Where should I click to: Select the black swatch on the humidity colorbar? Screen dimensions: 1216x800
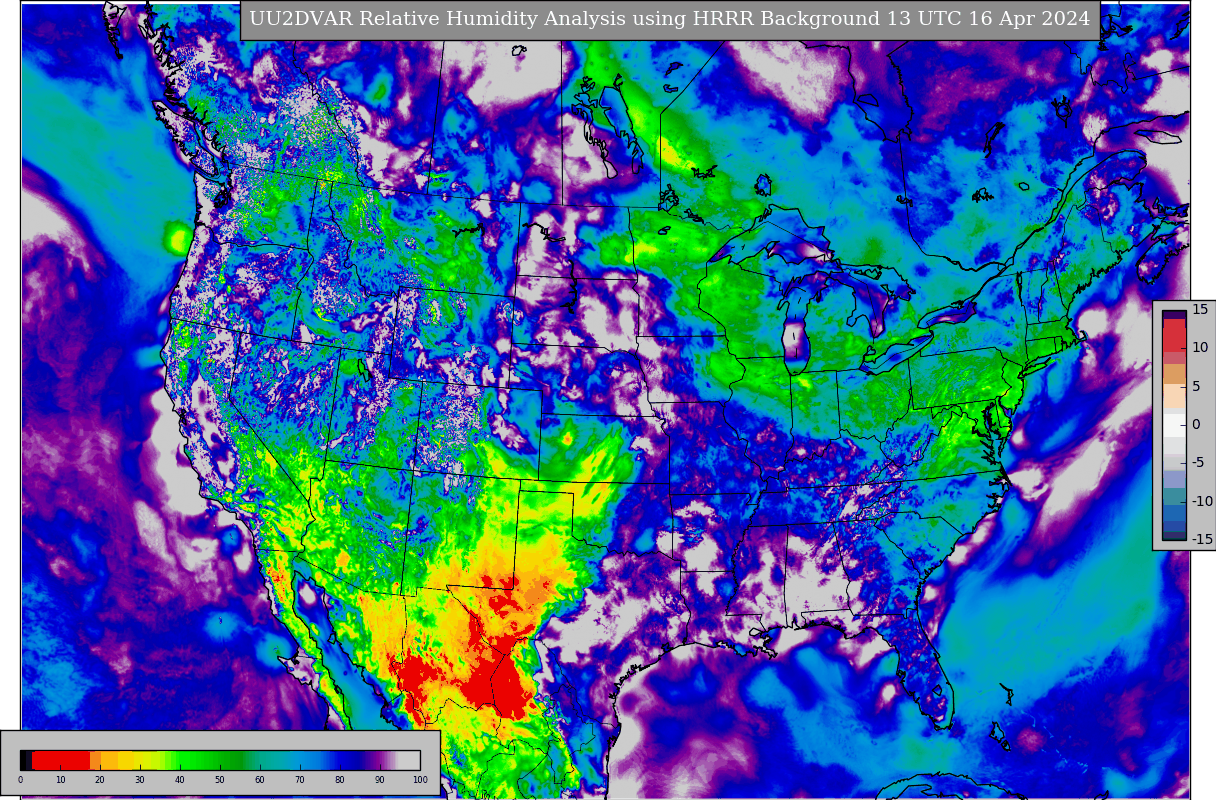tap(23, 760)
